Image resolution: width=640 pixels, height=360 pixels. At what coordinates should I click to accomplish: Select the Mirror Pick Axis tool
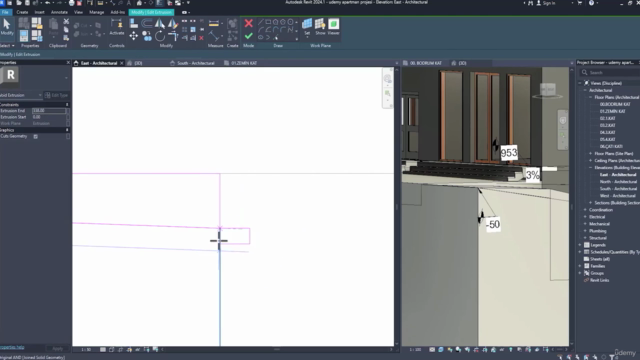(x=160, y=24)
